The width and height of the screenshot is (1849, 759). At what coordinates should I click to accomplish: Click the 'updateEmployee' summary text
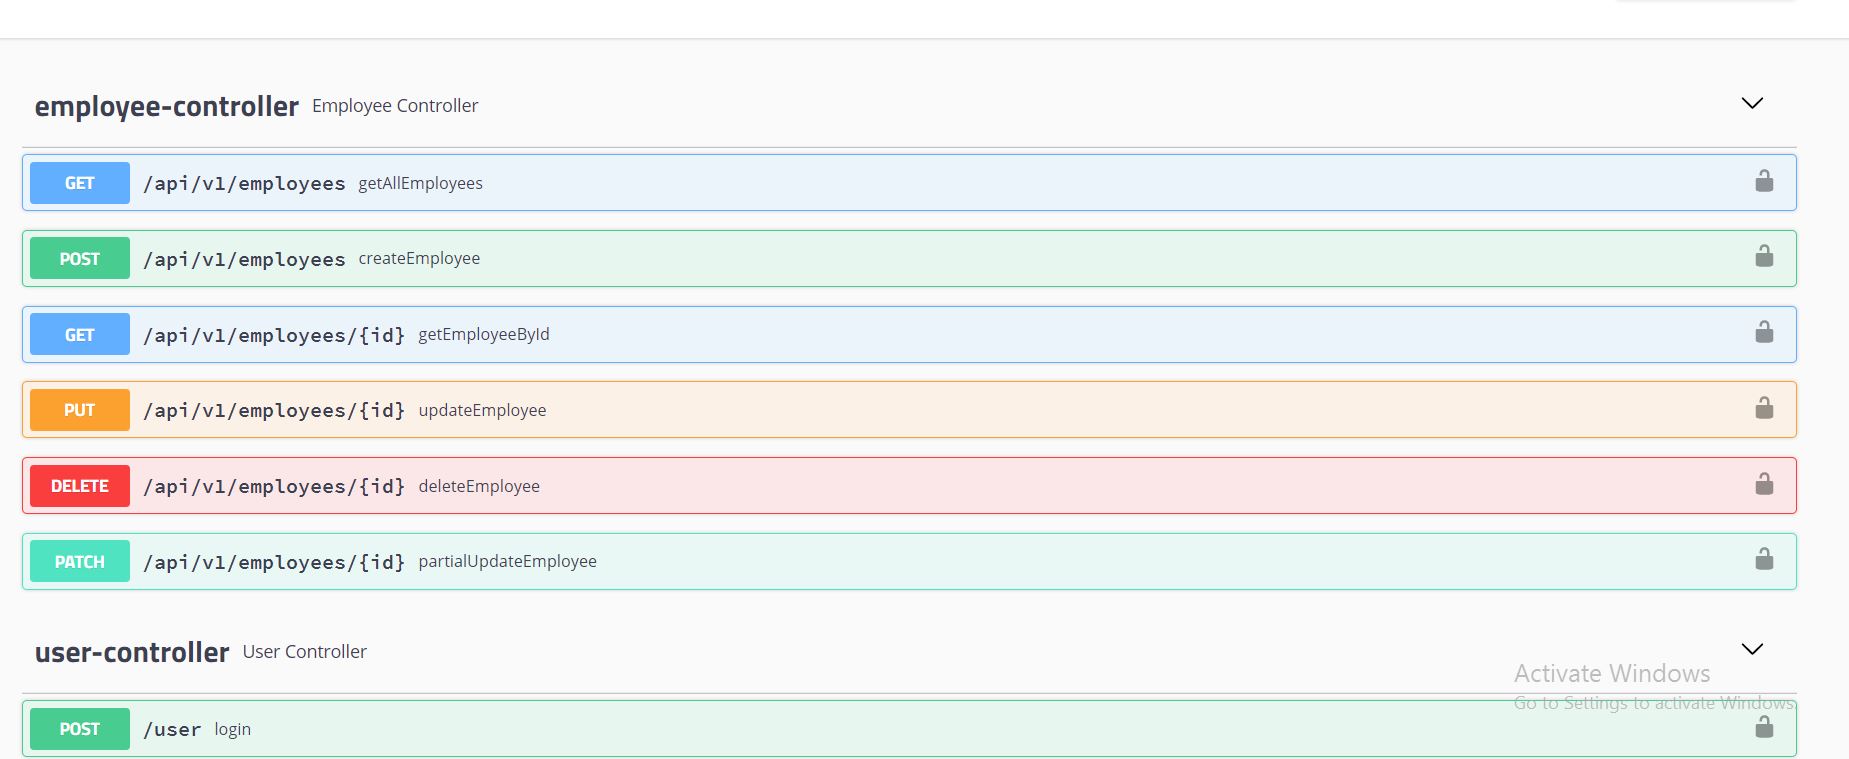pyautogui.click(x=482, y=410)
